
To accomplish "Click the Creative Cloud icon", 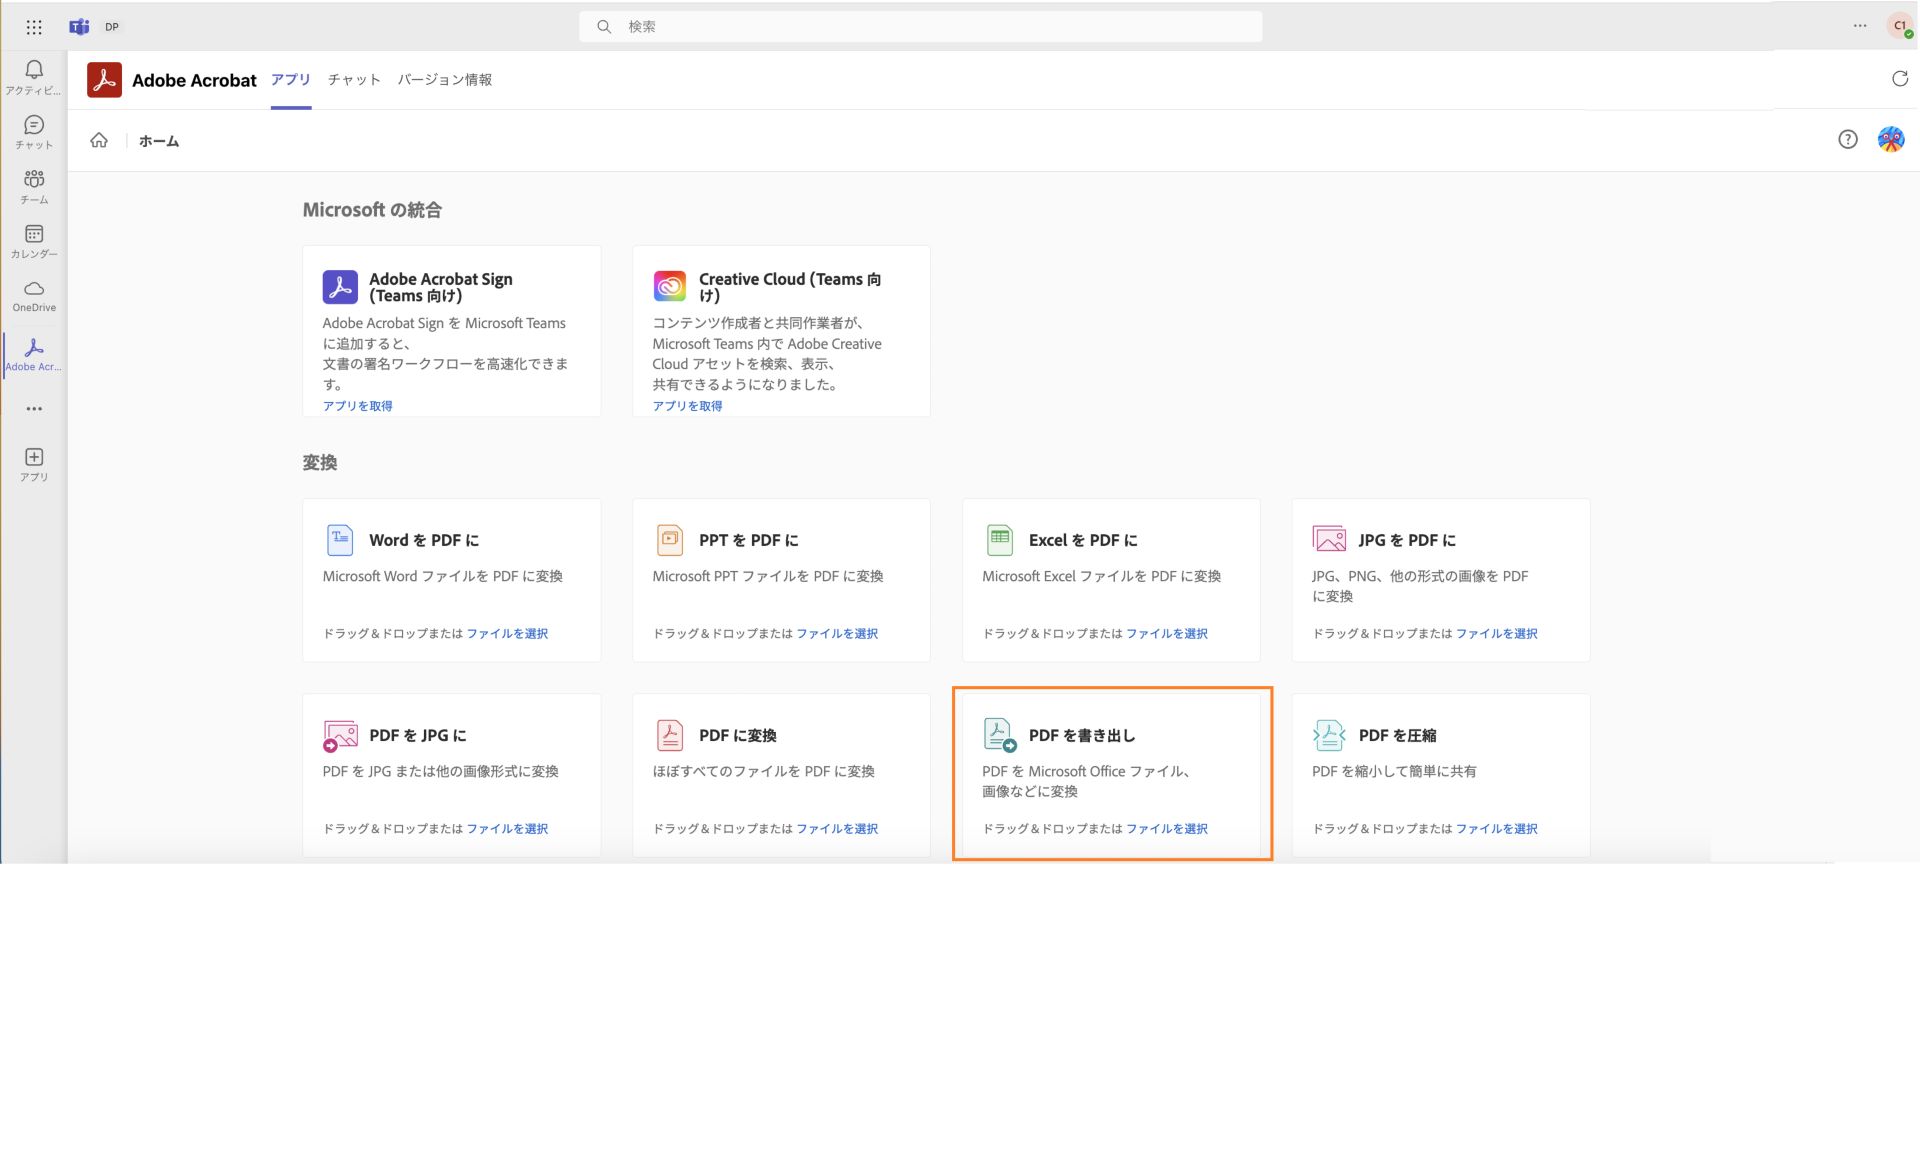I will 670,286.
